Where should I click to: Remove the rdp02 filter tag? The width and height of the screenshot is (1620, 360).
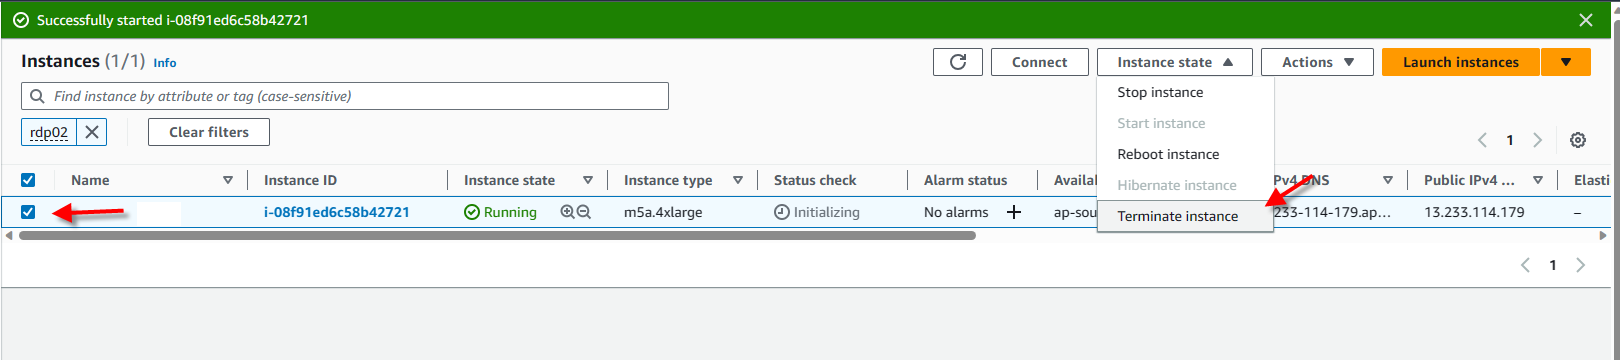[92, 132]
